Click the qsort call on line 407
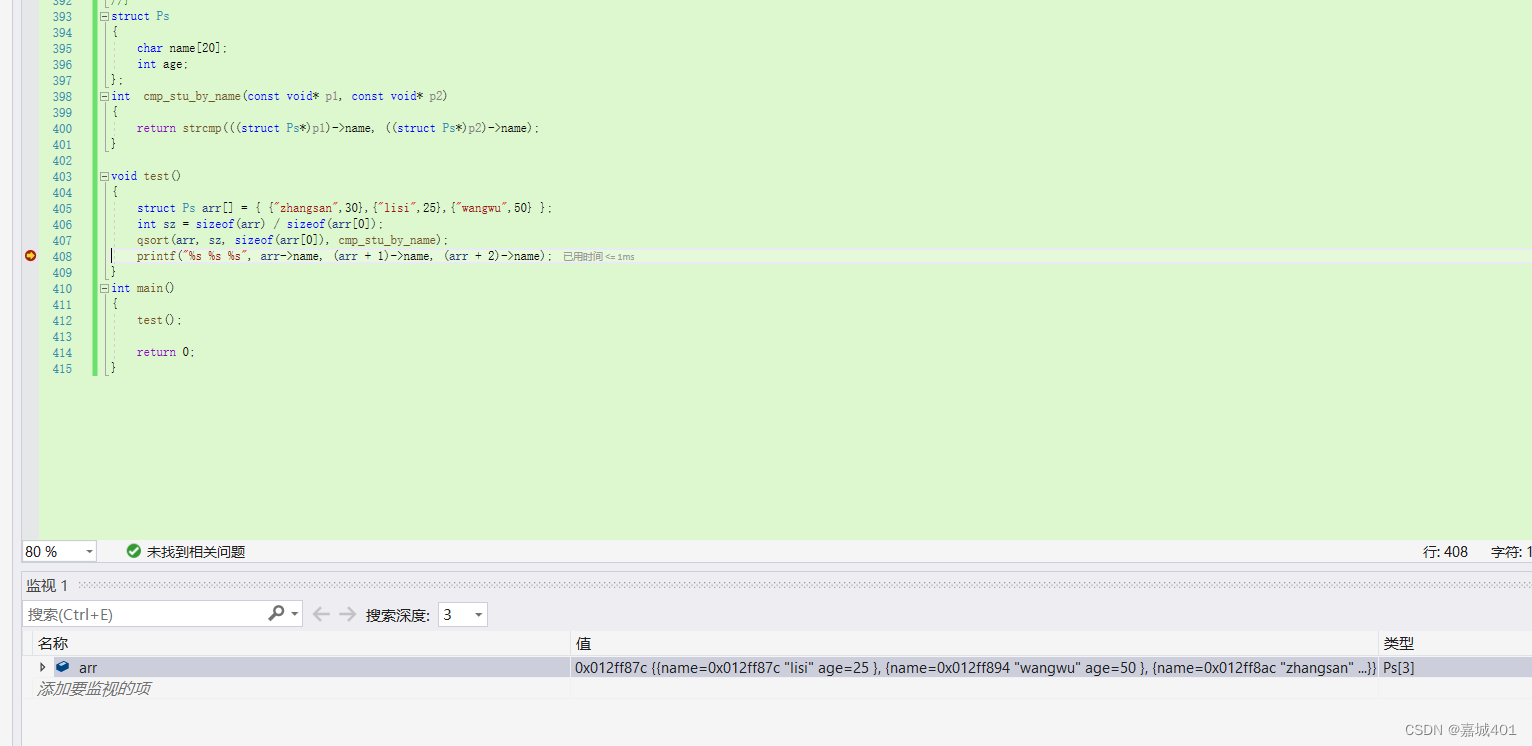Image resolution: width=1532 pixels, height=746 pixels. tap(293, 241)
